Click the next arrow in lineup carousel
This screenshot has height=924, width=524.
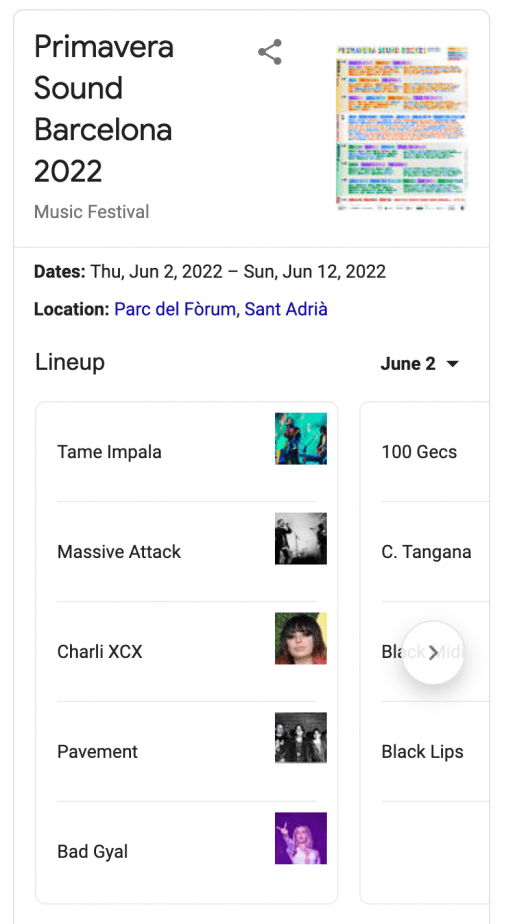433,652
